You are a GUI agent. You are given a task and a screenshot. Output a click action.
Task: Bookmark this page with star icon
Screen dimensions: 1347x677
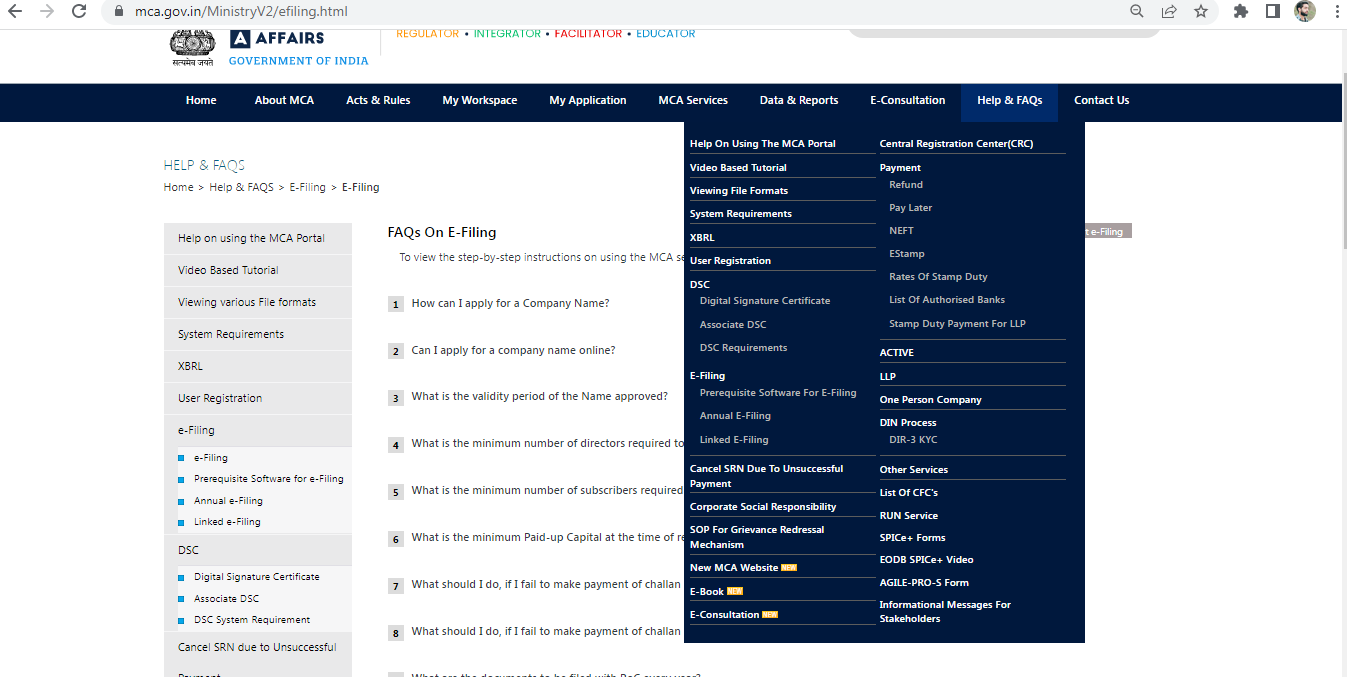click(x=1200, y=12)
